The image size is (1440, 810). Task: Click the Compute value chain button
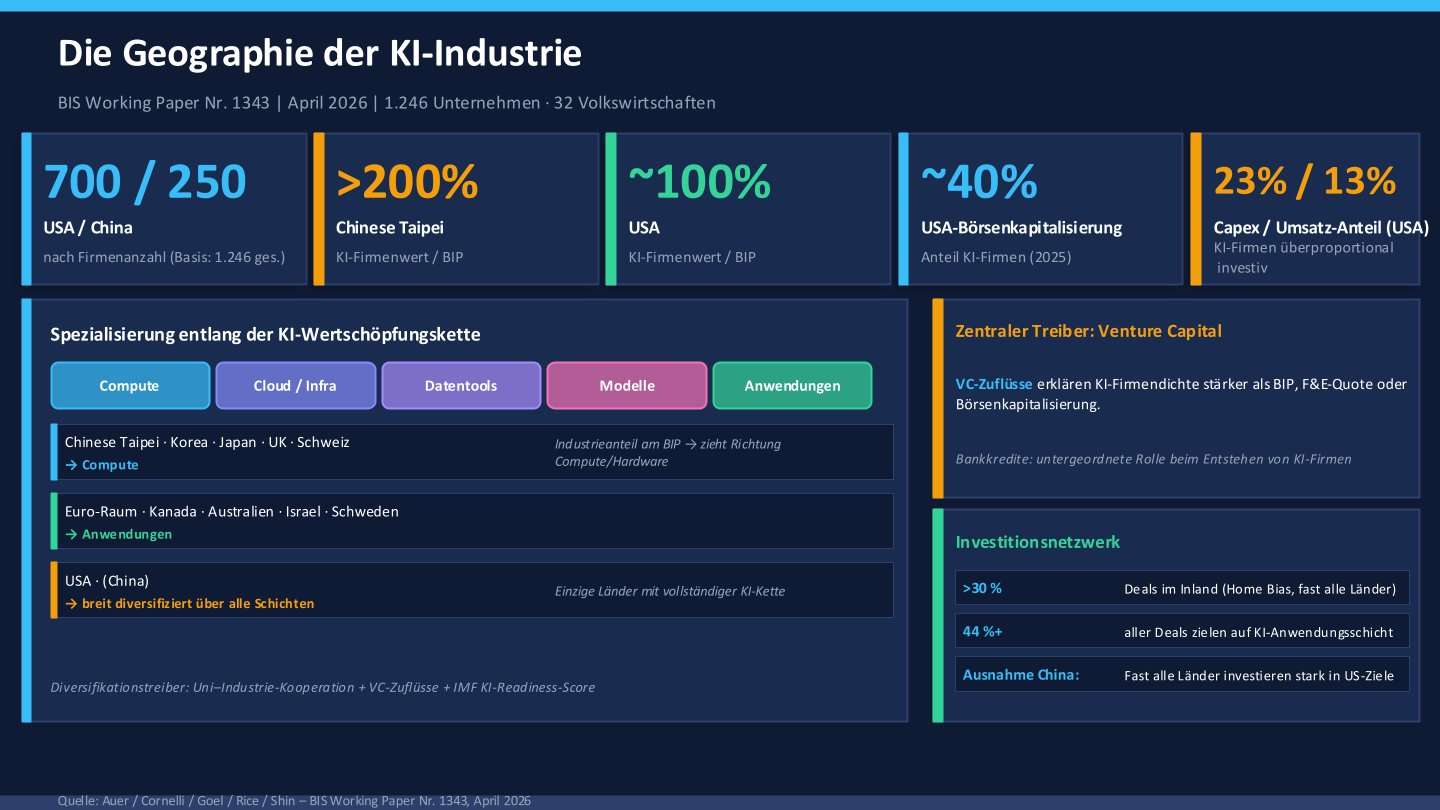[130, 386]
